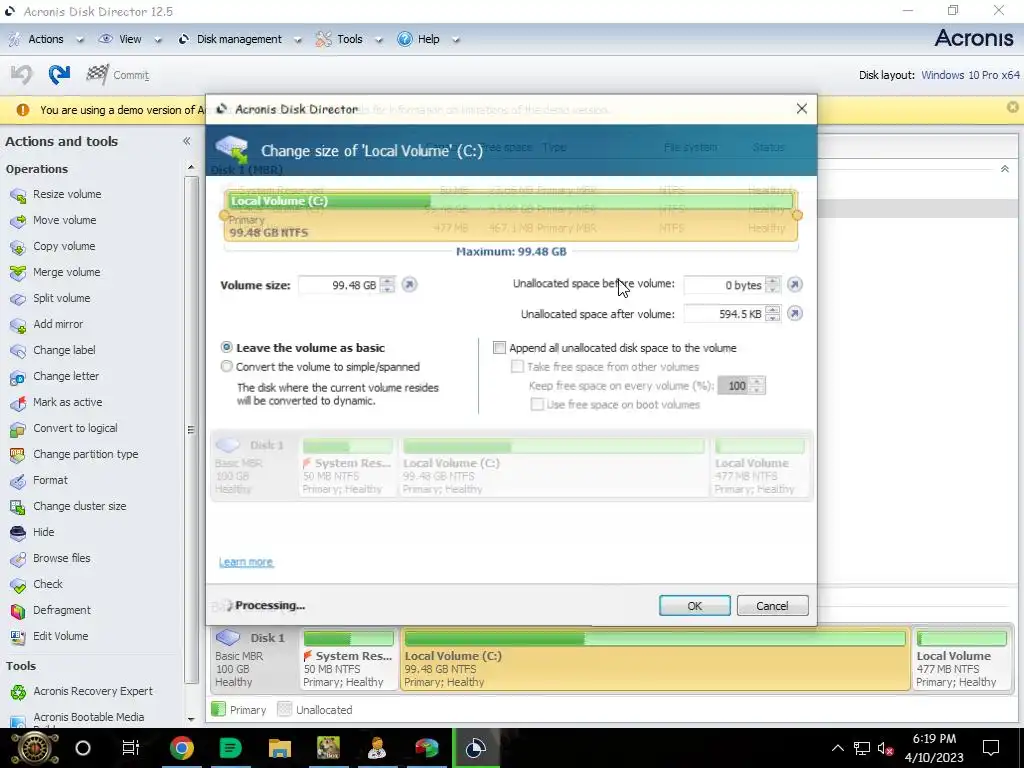This screenshot has width=1024, height=768.
Task: Open the Tools menu
Action: [x=349, y=39]
